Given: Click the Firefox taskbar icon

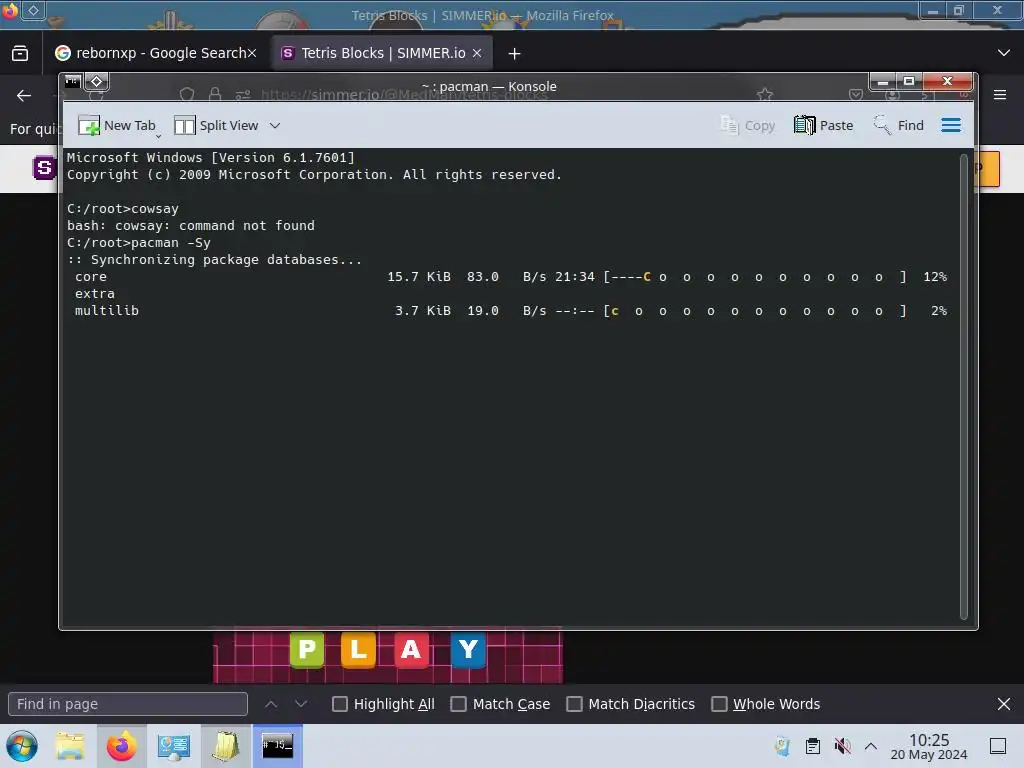Looking at the screenshot, I should point(121,746).
